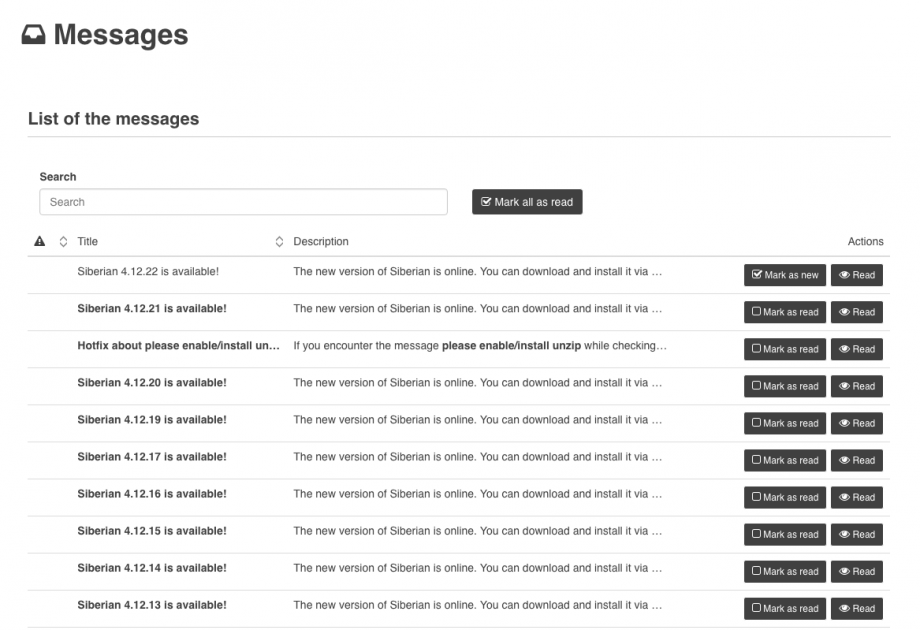Focus the Search input field
920x630 pixels.
click(x=243, y=202)
